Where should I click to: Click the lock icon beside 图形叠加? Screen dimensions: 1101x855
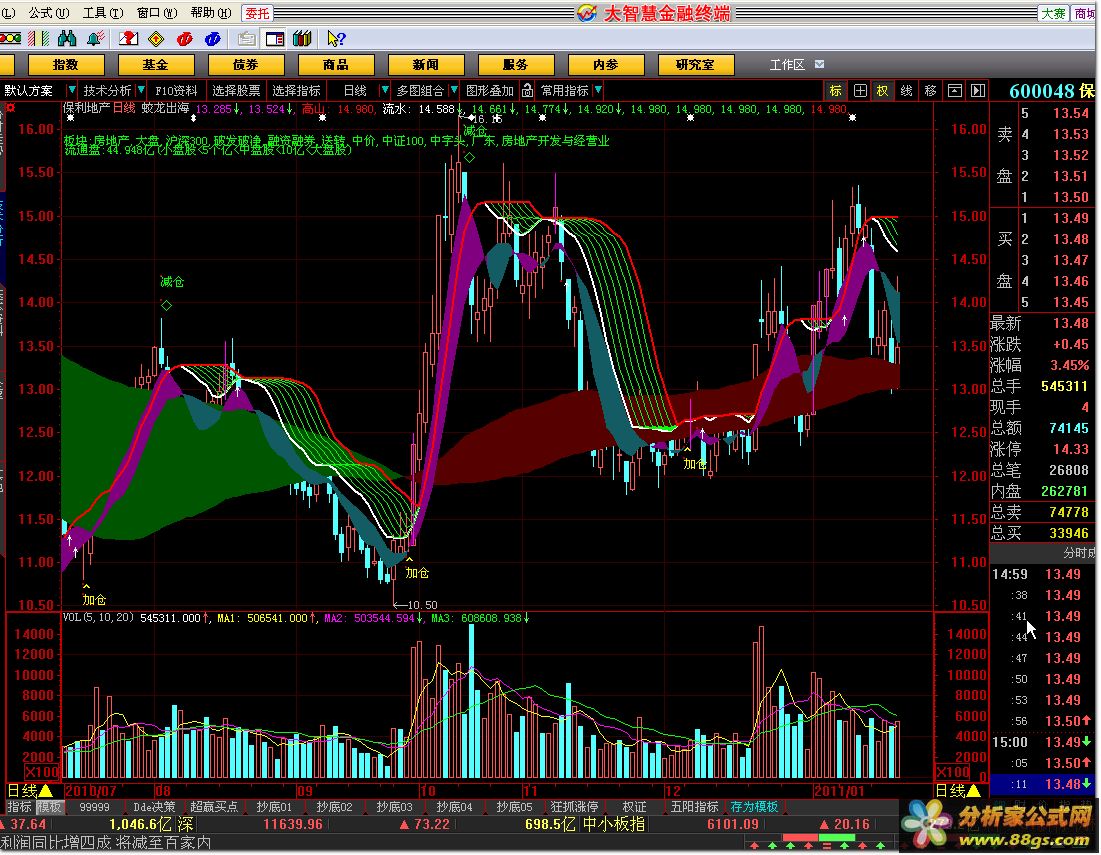click(x=527, y=90)
